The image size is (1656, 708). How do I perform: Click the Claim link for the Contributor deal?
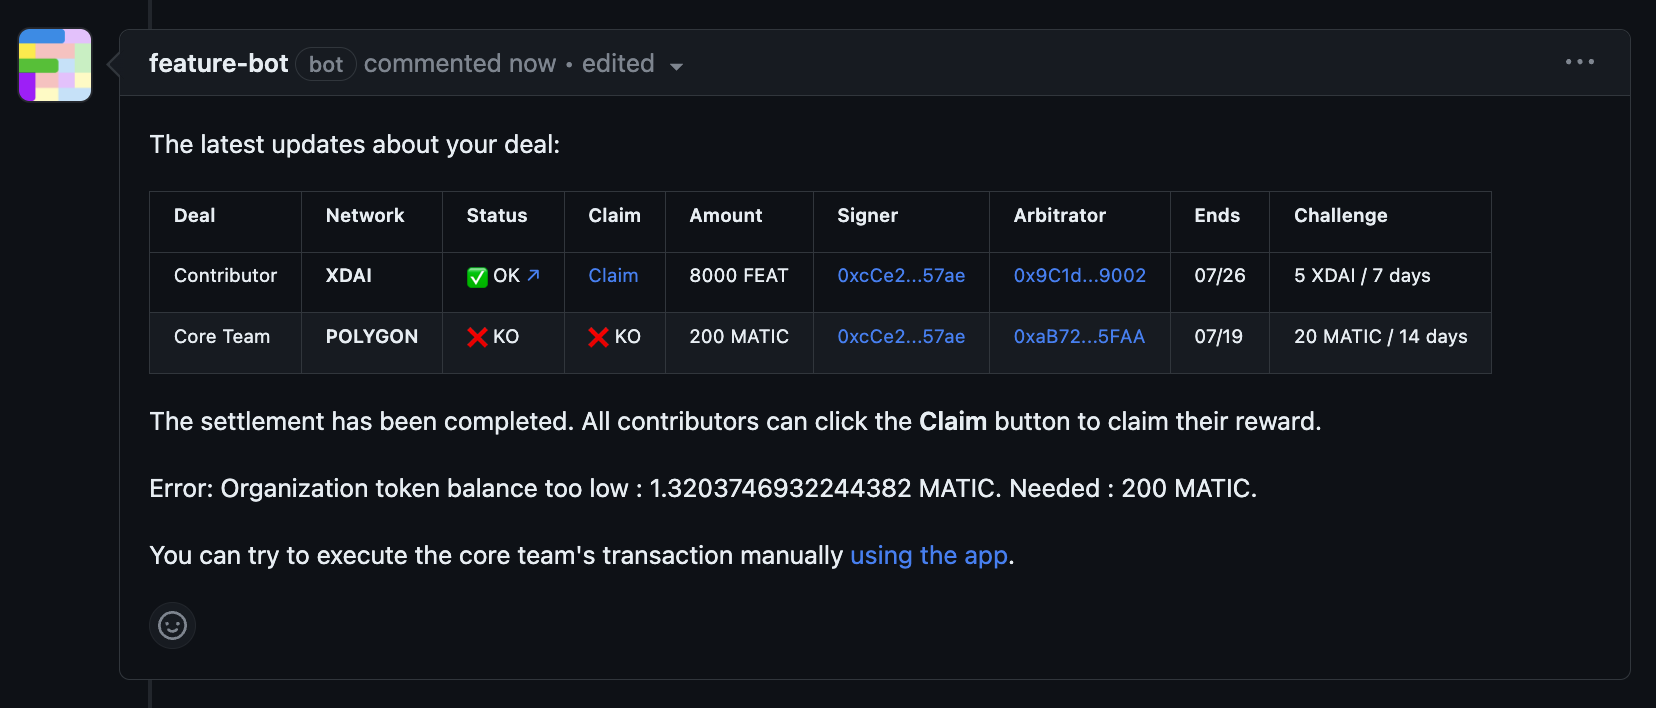tap(612, 276)
